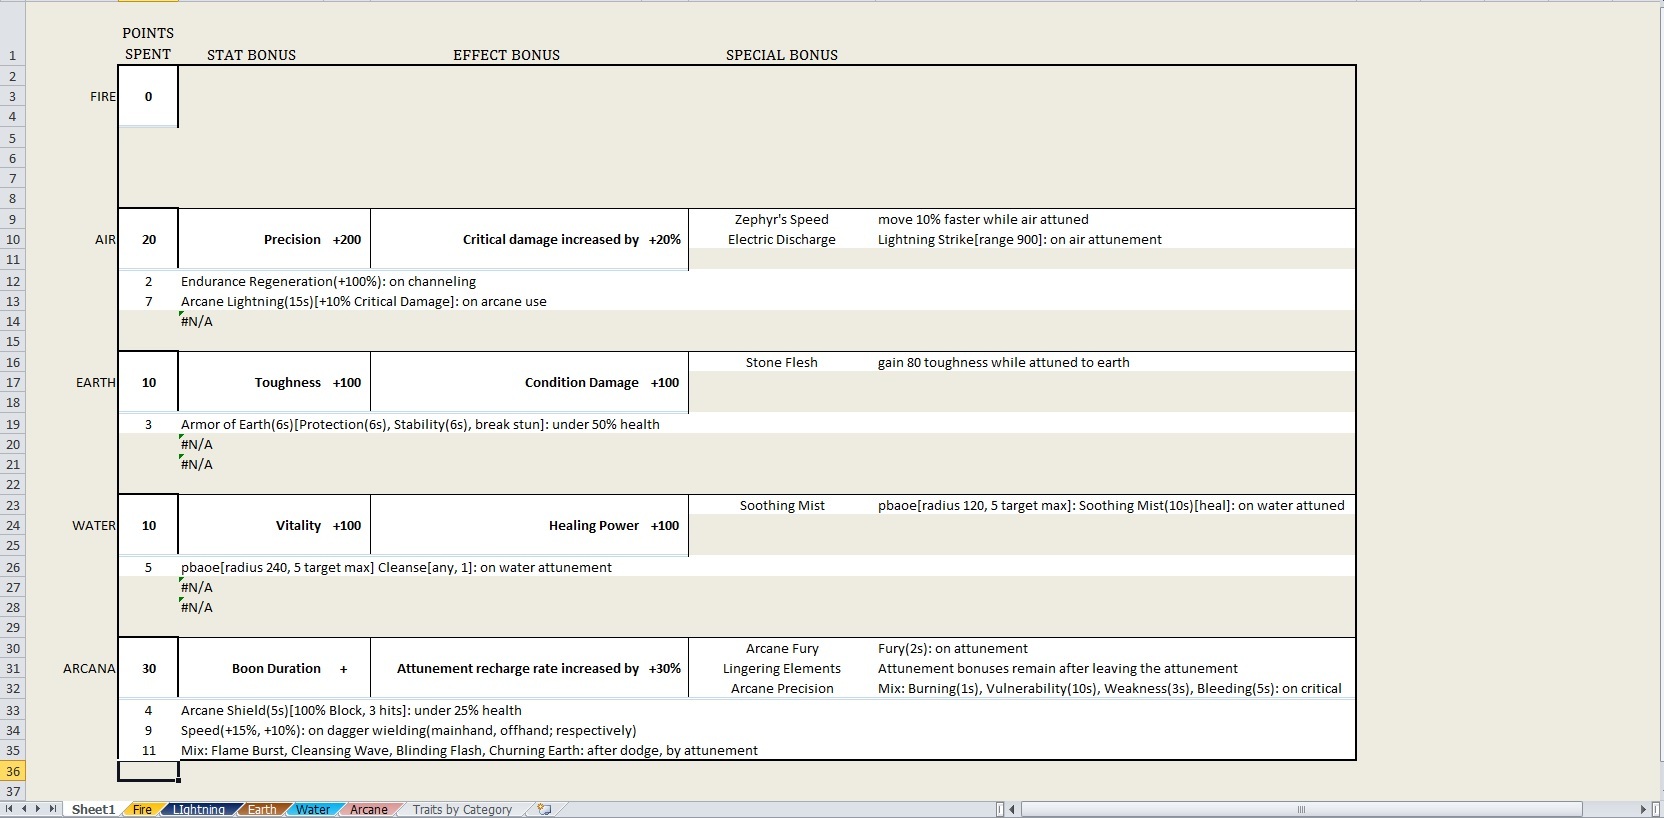Insert a new worksheet tab icon
This screenshot has width=1664, height=818.
click(544, 809)
